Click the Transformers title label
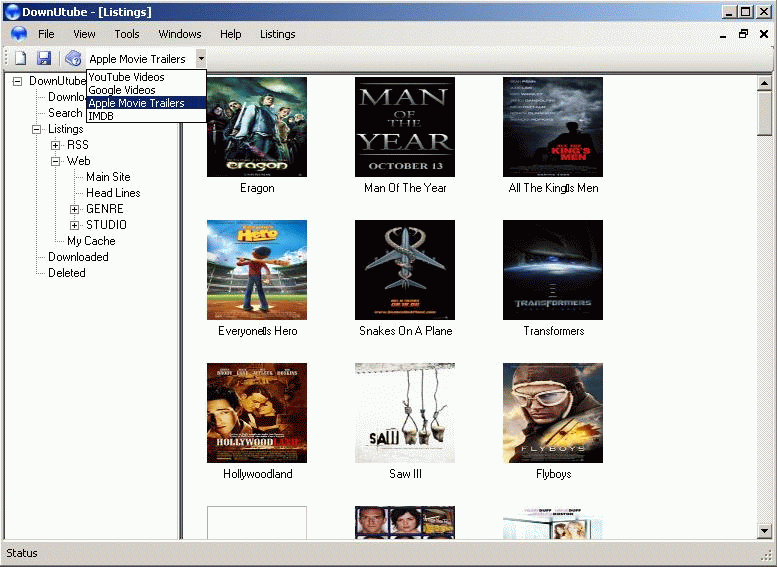 click(x=554, y=331)
